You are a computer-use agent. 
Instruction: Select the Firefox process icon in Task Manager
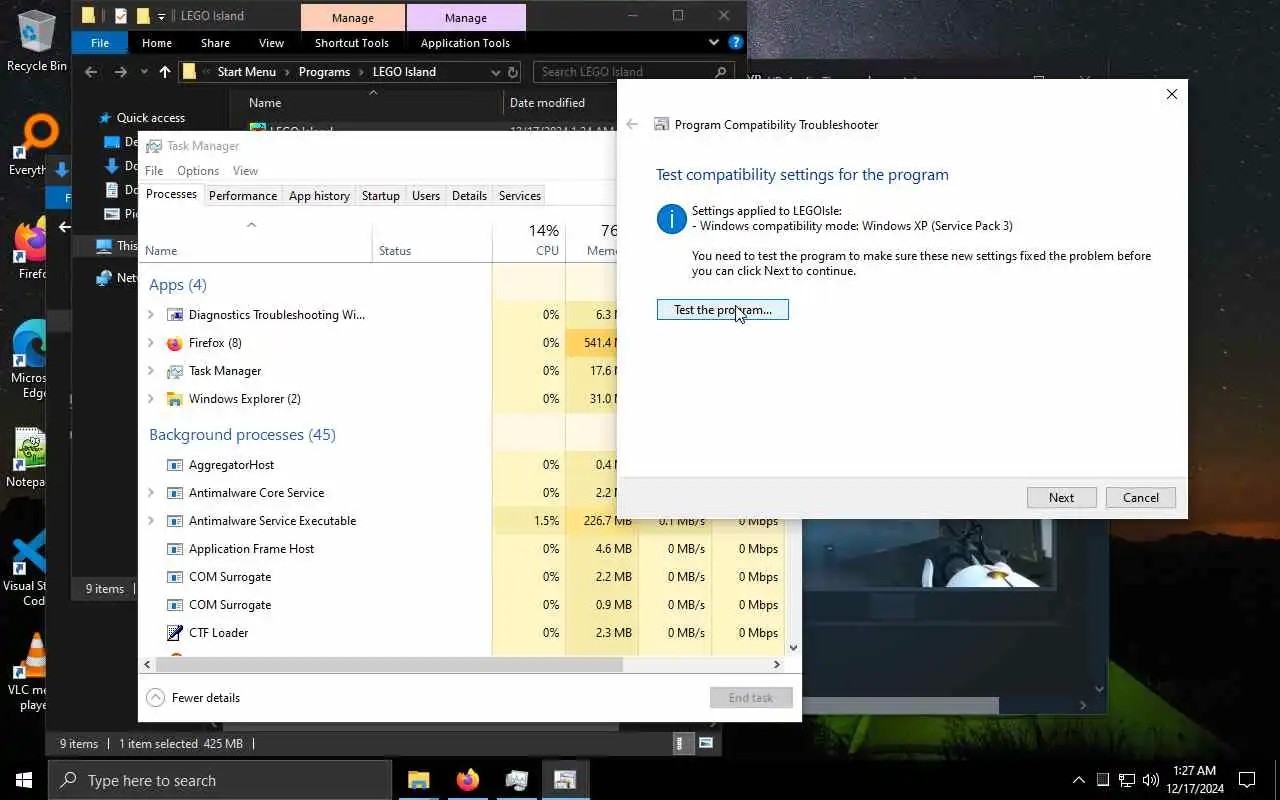[x=175, y=343]
